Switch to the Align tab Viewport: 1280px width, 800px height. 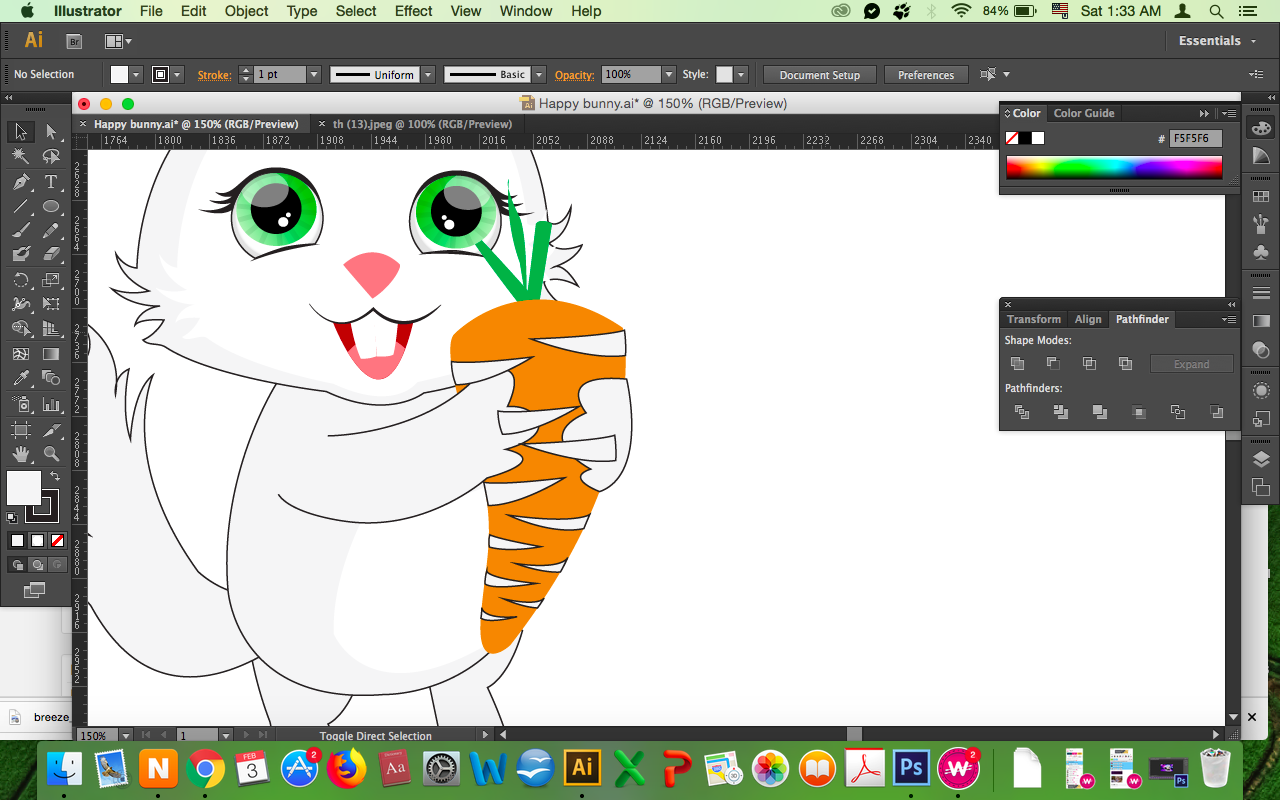tap(1088, 319)
